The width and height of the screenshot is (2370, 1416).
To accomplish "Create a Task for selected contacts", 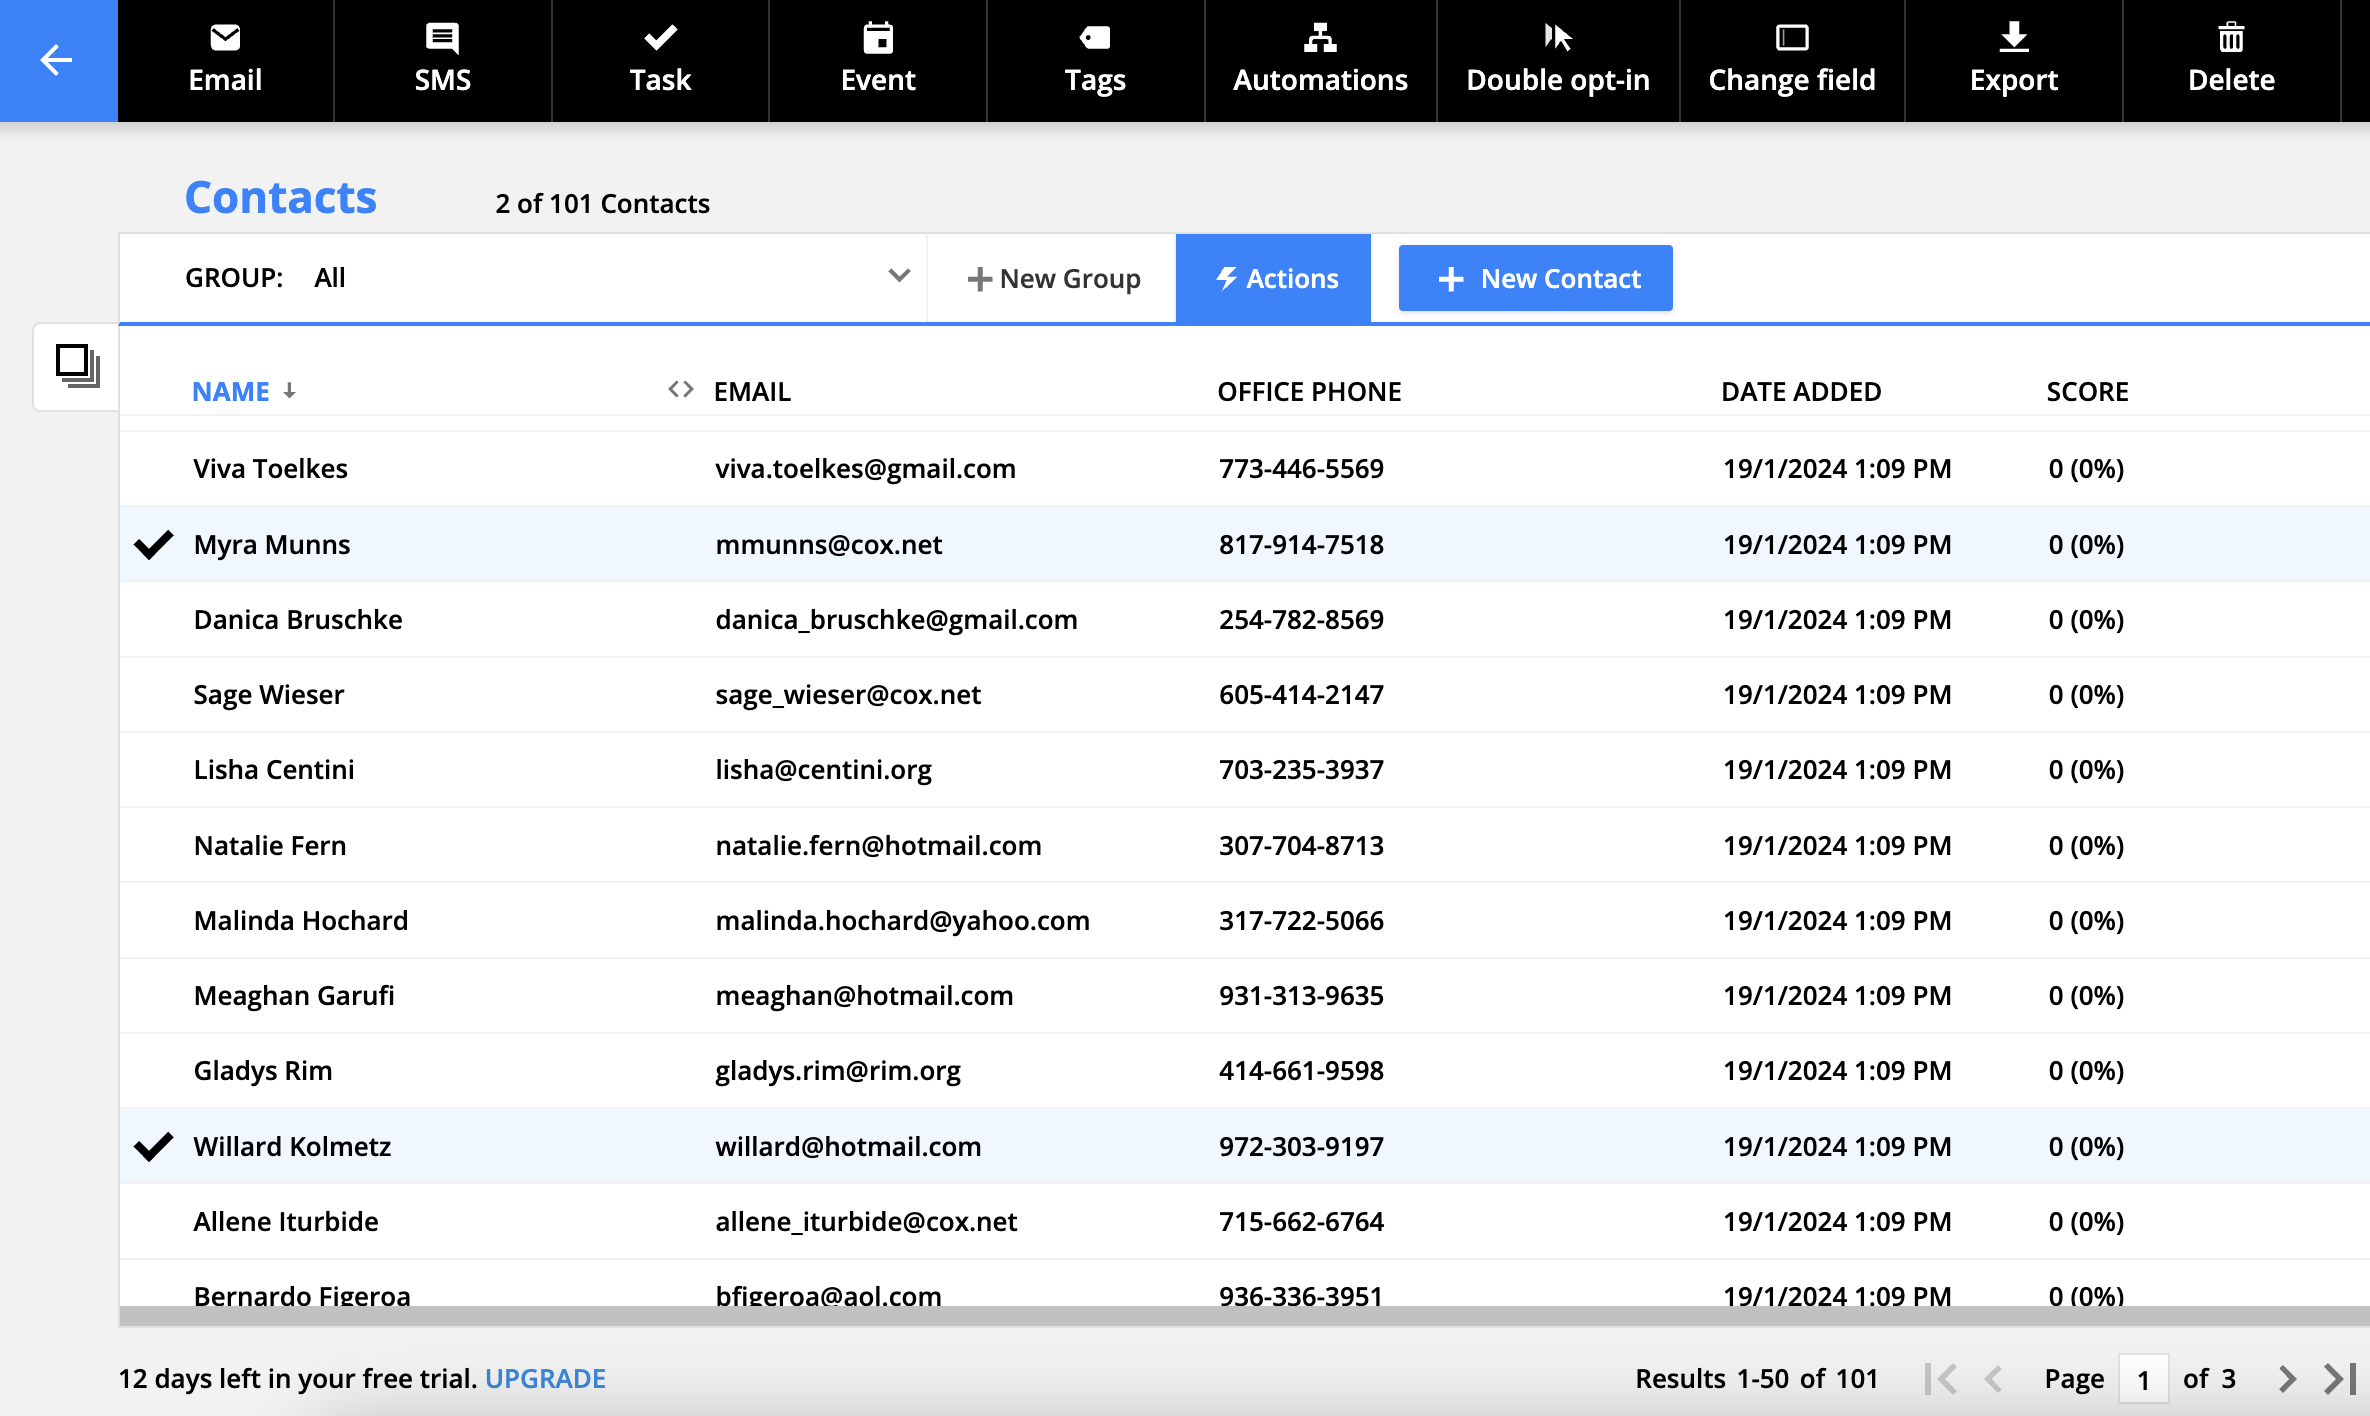I will [660, 60].
